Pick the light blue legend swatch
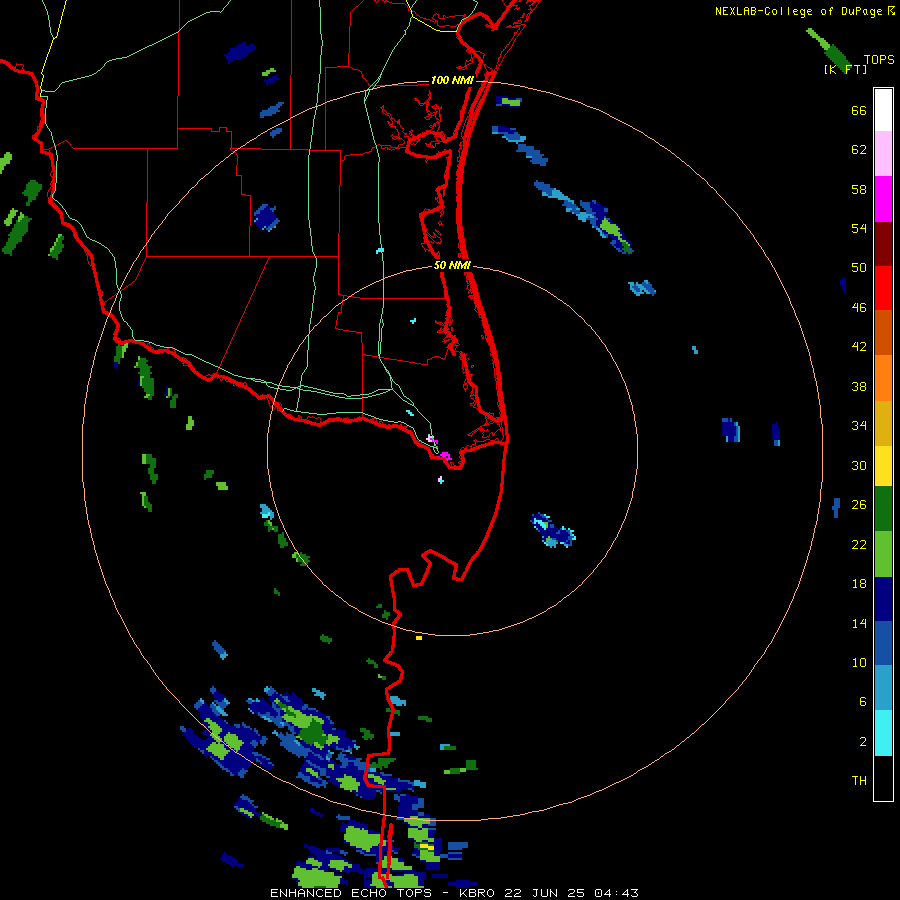The width and height of the screenshot is (900, 900). coord(883,688)
